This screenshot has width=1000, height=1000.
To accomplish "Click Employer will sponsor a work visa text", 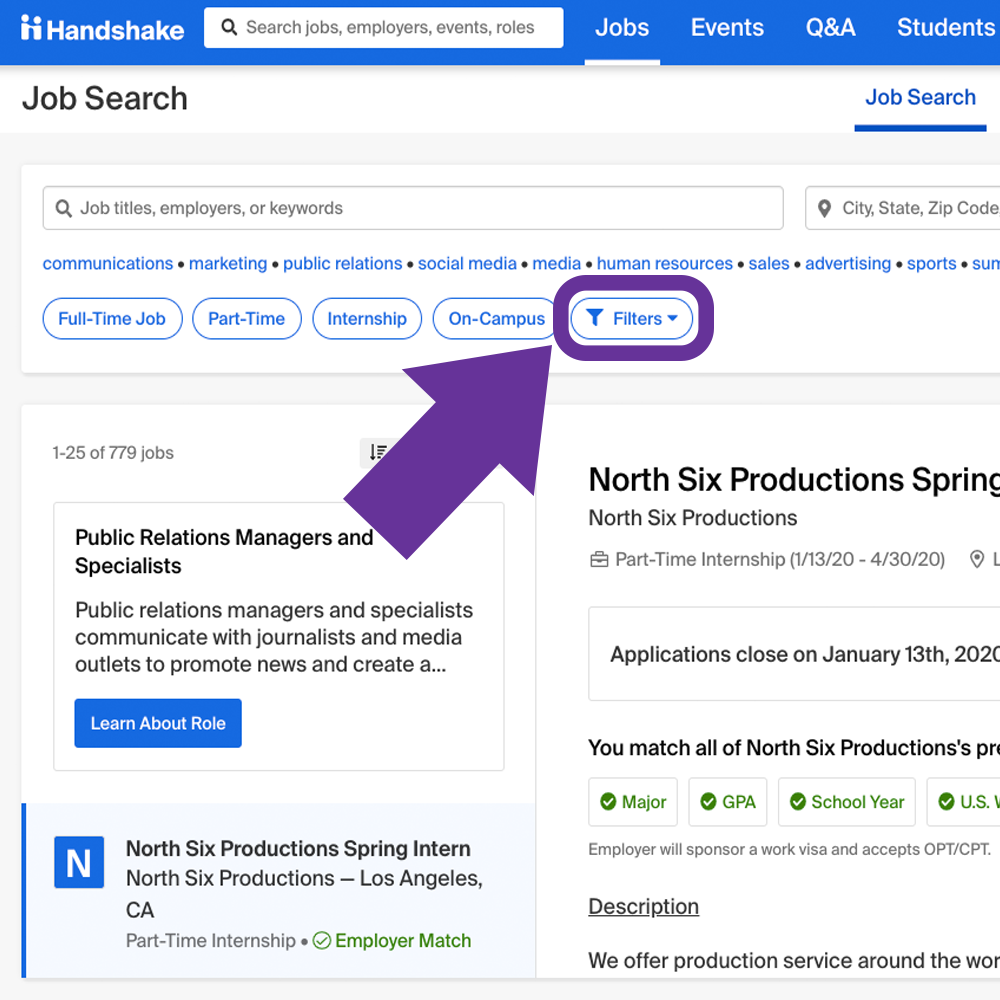I will click(790, 849).
